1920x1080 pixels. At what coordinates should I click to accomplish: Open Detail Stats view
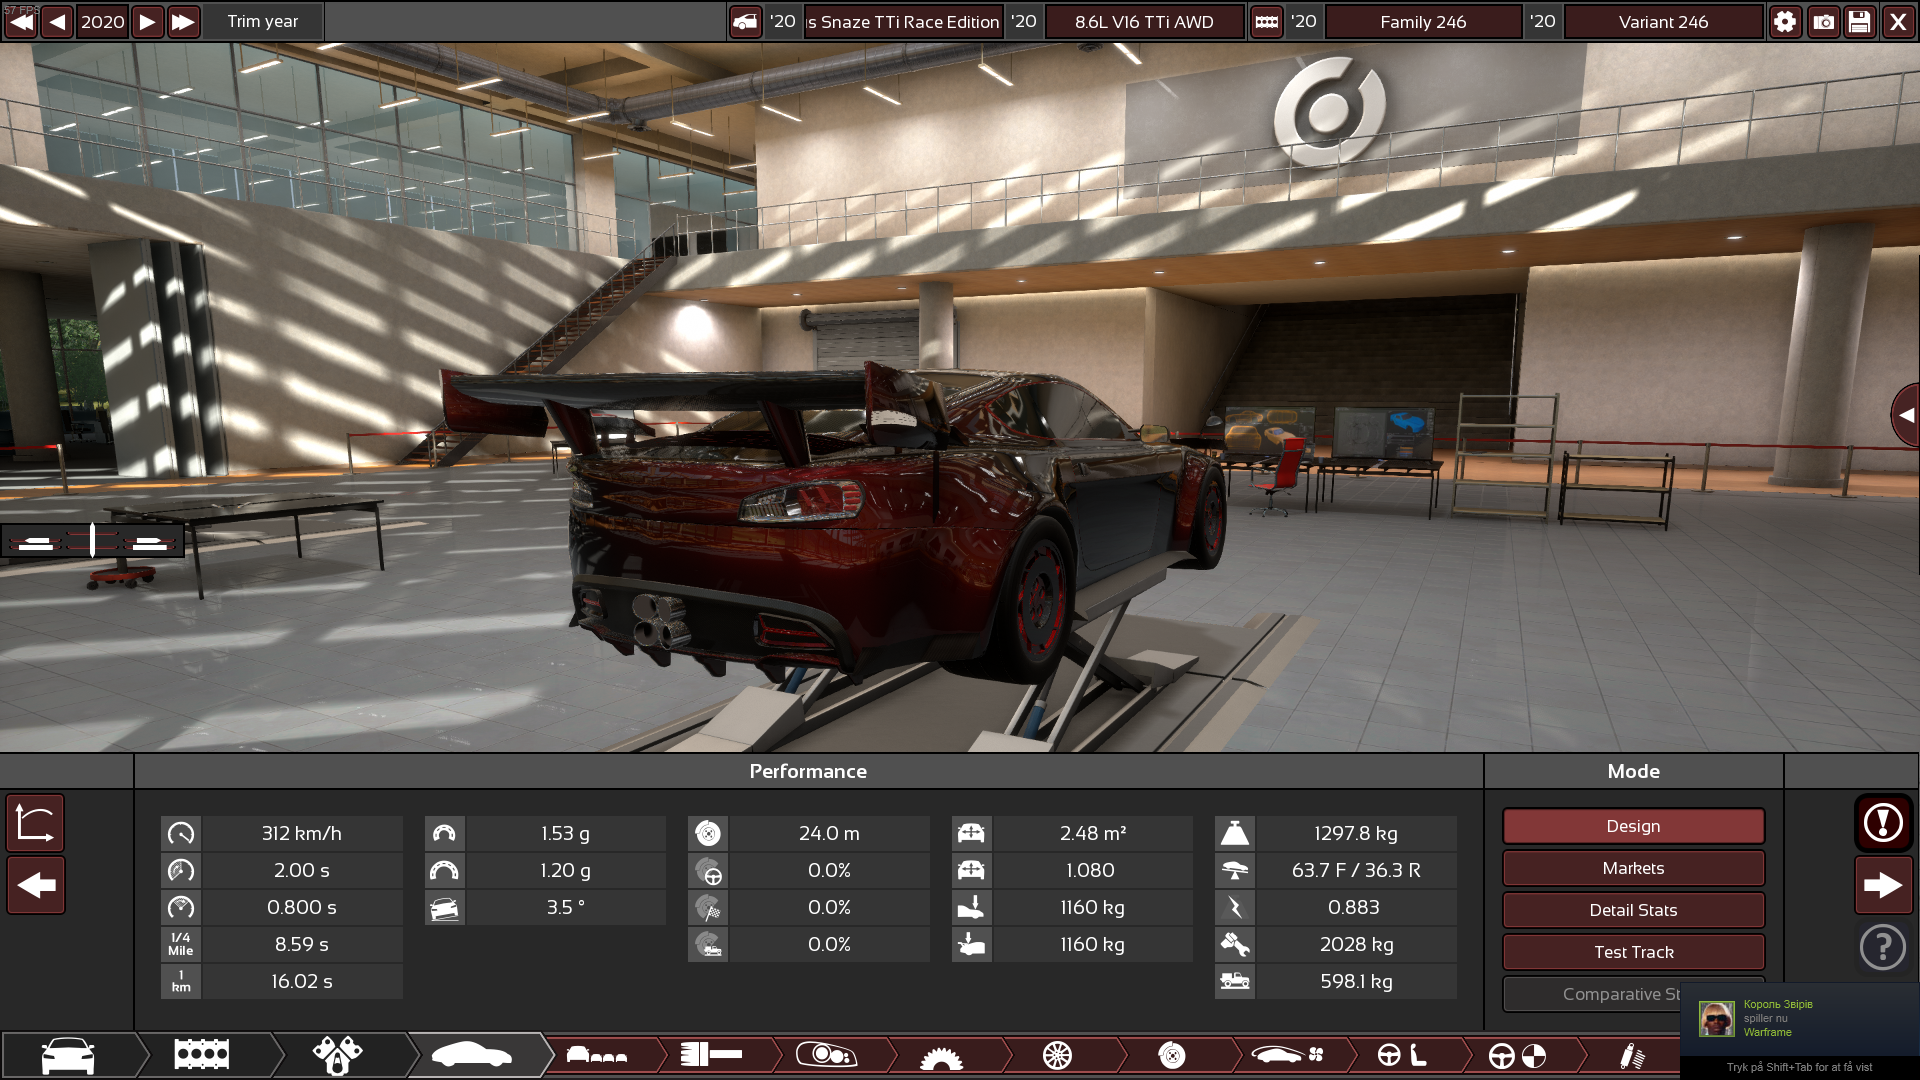pos(1633,910)
